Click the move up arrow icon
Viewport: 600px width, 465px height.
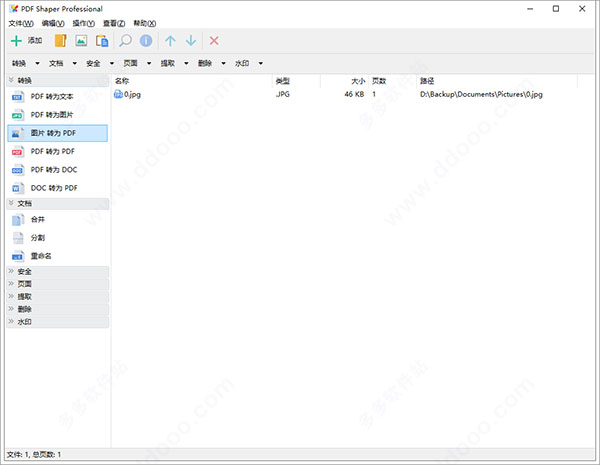(170, 41)
